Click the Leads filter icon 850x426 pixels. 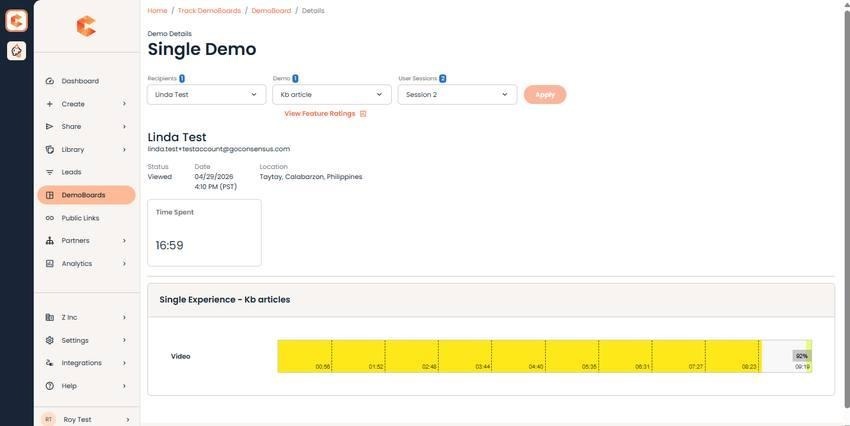click(x=50, y=172)
